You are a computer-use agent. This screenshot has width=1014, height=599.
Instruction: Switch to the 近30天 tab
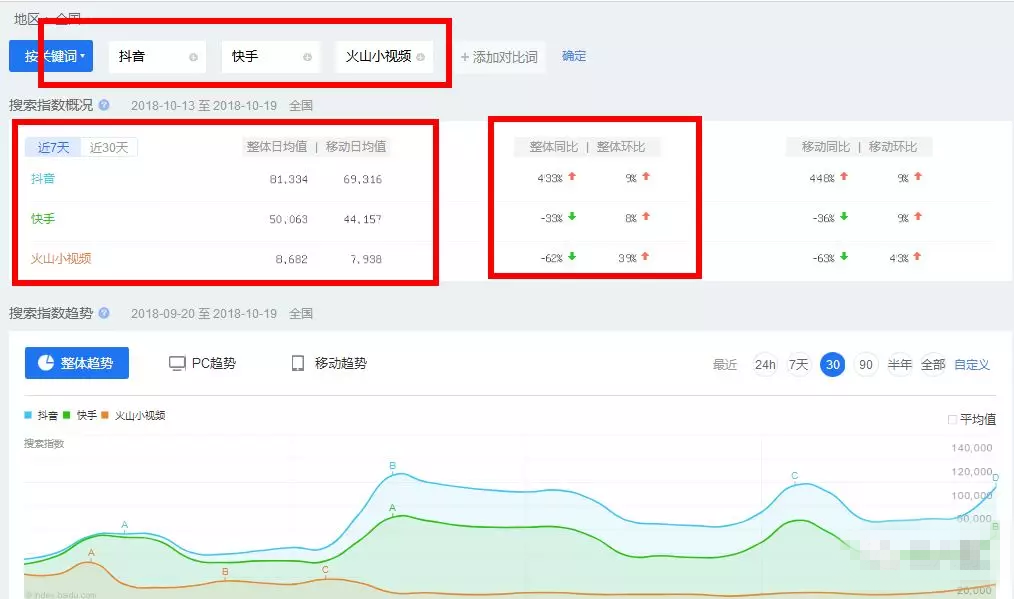pos(109,147)
